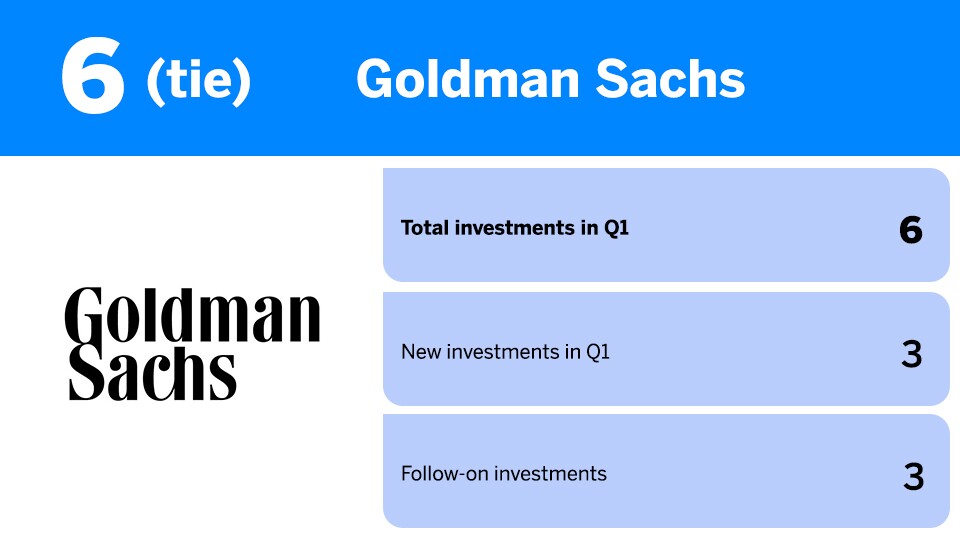Click the word "Total" in first row
Screen dimensions: 960x540
[425, 228]
